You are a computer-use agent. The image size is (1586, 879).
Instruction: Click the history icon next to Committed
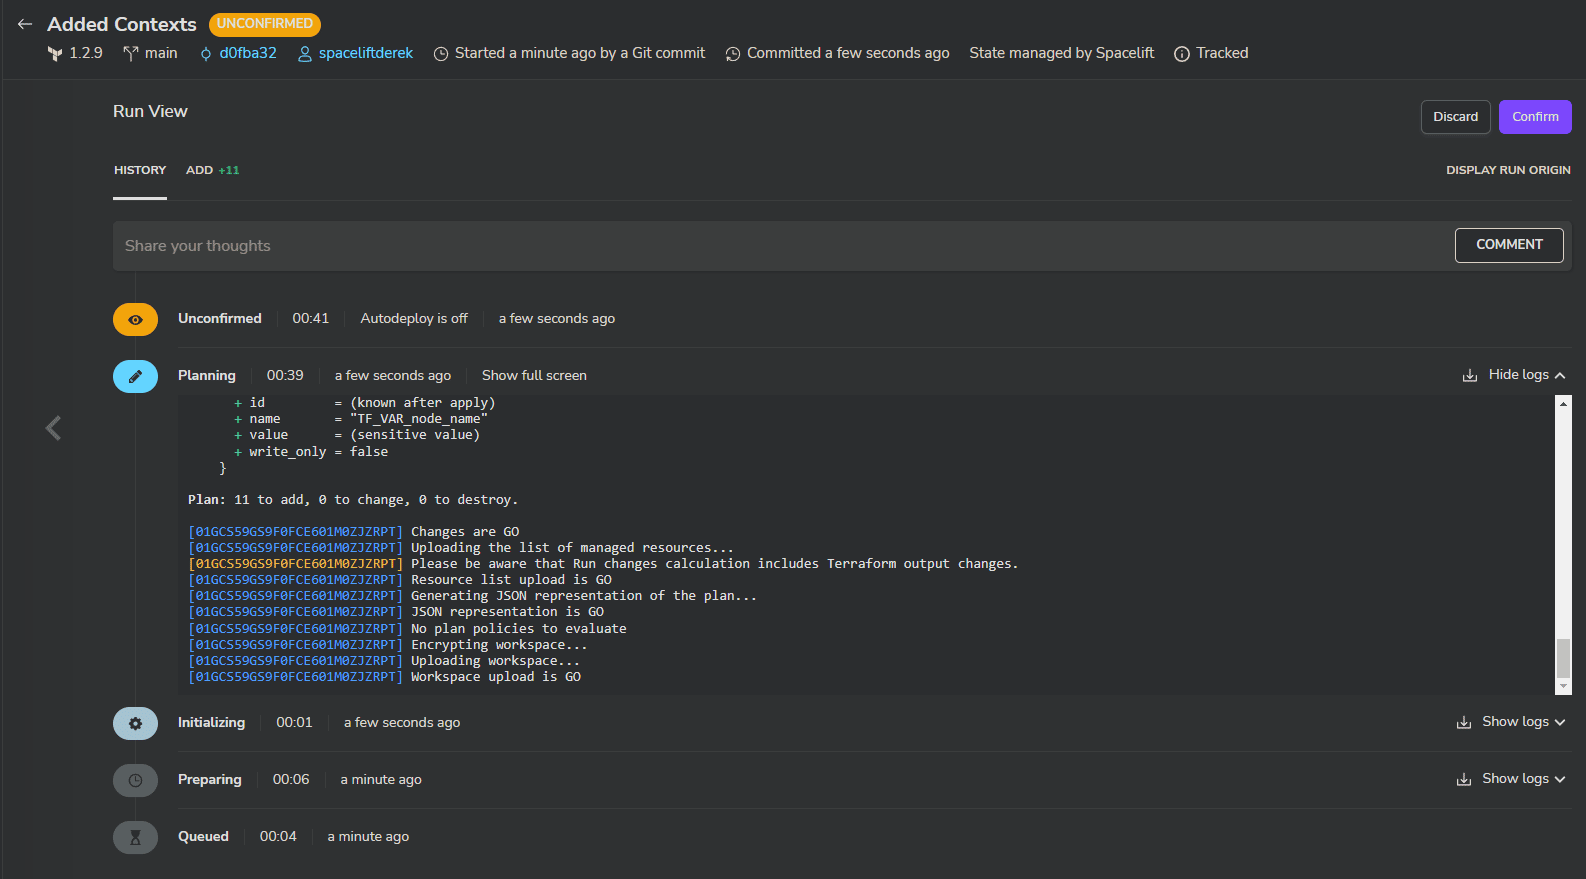[x=733, y=54]
